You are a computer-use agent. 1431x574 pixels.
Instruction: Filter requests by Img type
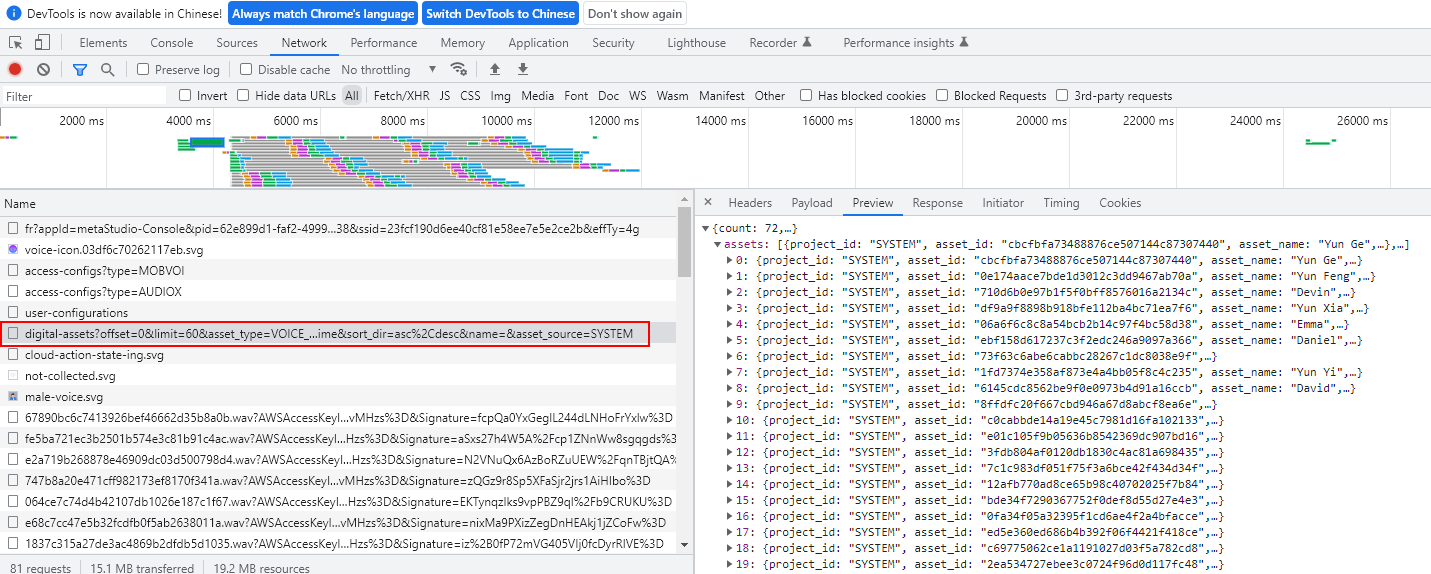tap(501, 95)
